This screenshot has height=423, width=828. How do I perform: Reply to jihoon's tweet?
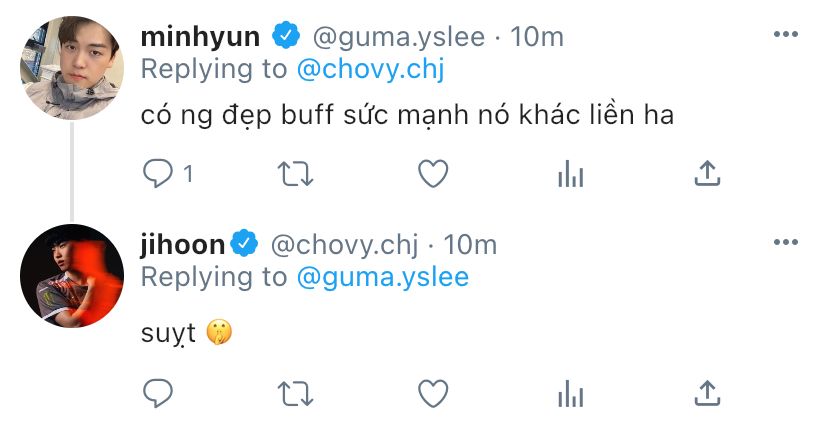pyautogui.click(x=158, y=393)
